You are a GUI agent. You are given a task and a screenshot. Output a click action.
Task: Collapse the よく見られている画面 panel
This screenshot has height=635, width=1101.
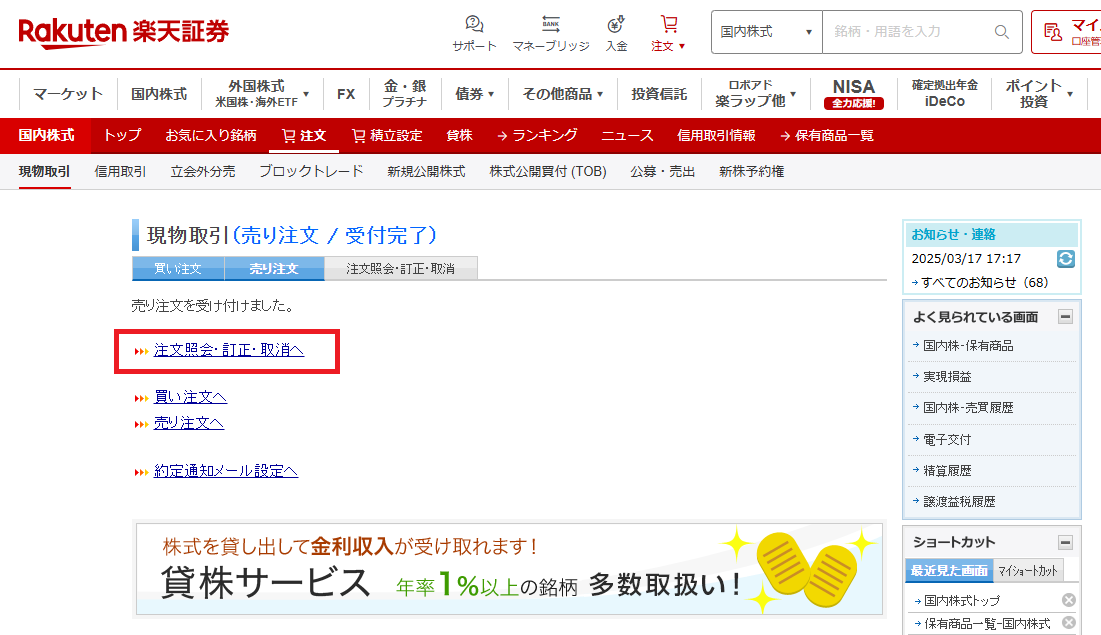coord(1065,317)
